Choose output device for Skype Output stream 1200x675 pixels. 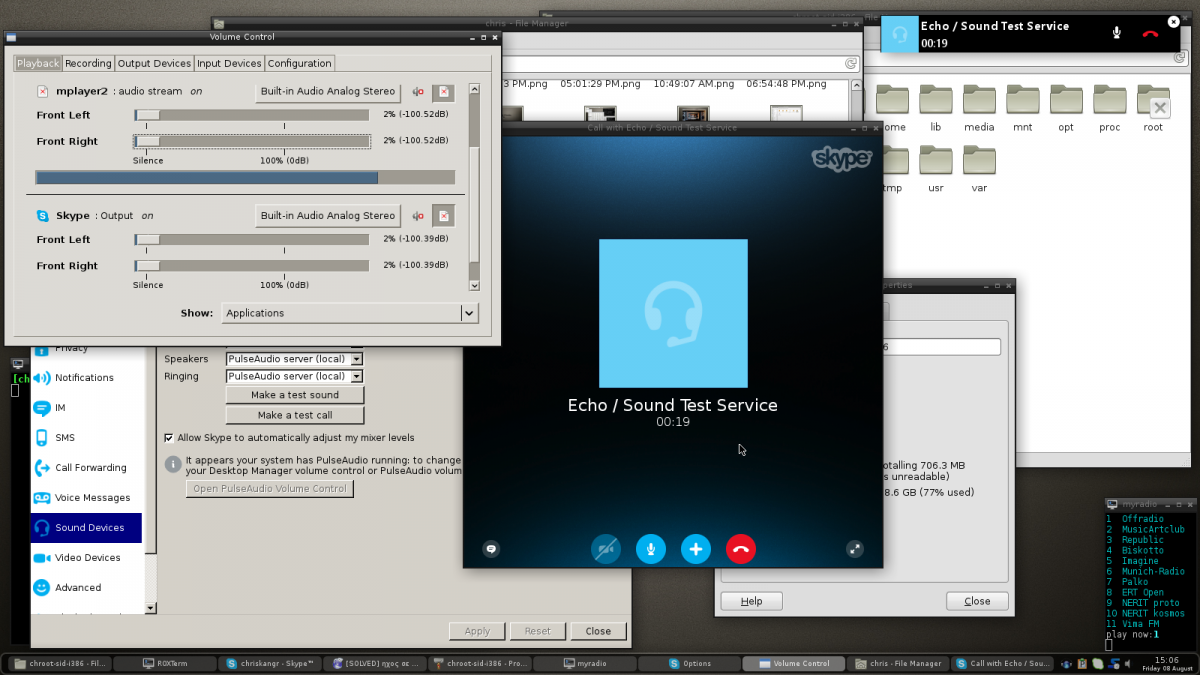click(328, 216)
